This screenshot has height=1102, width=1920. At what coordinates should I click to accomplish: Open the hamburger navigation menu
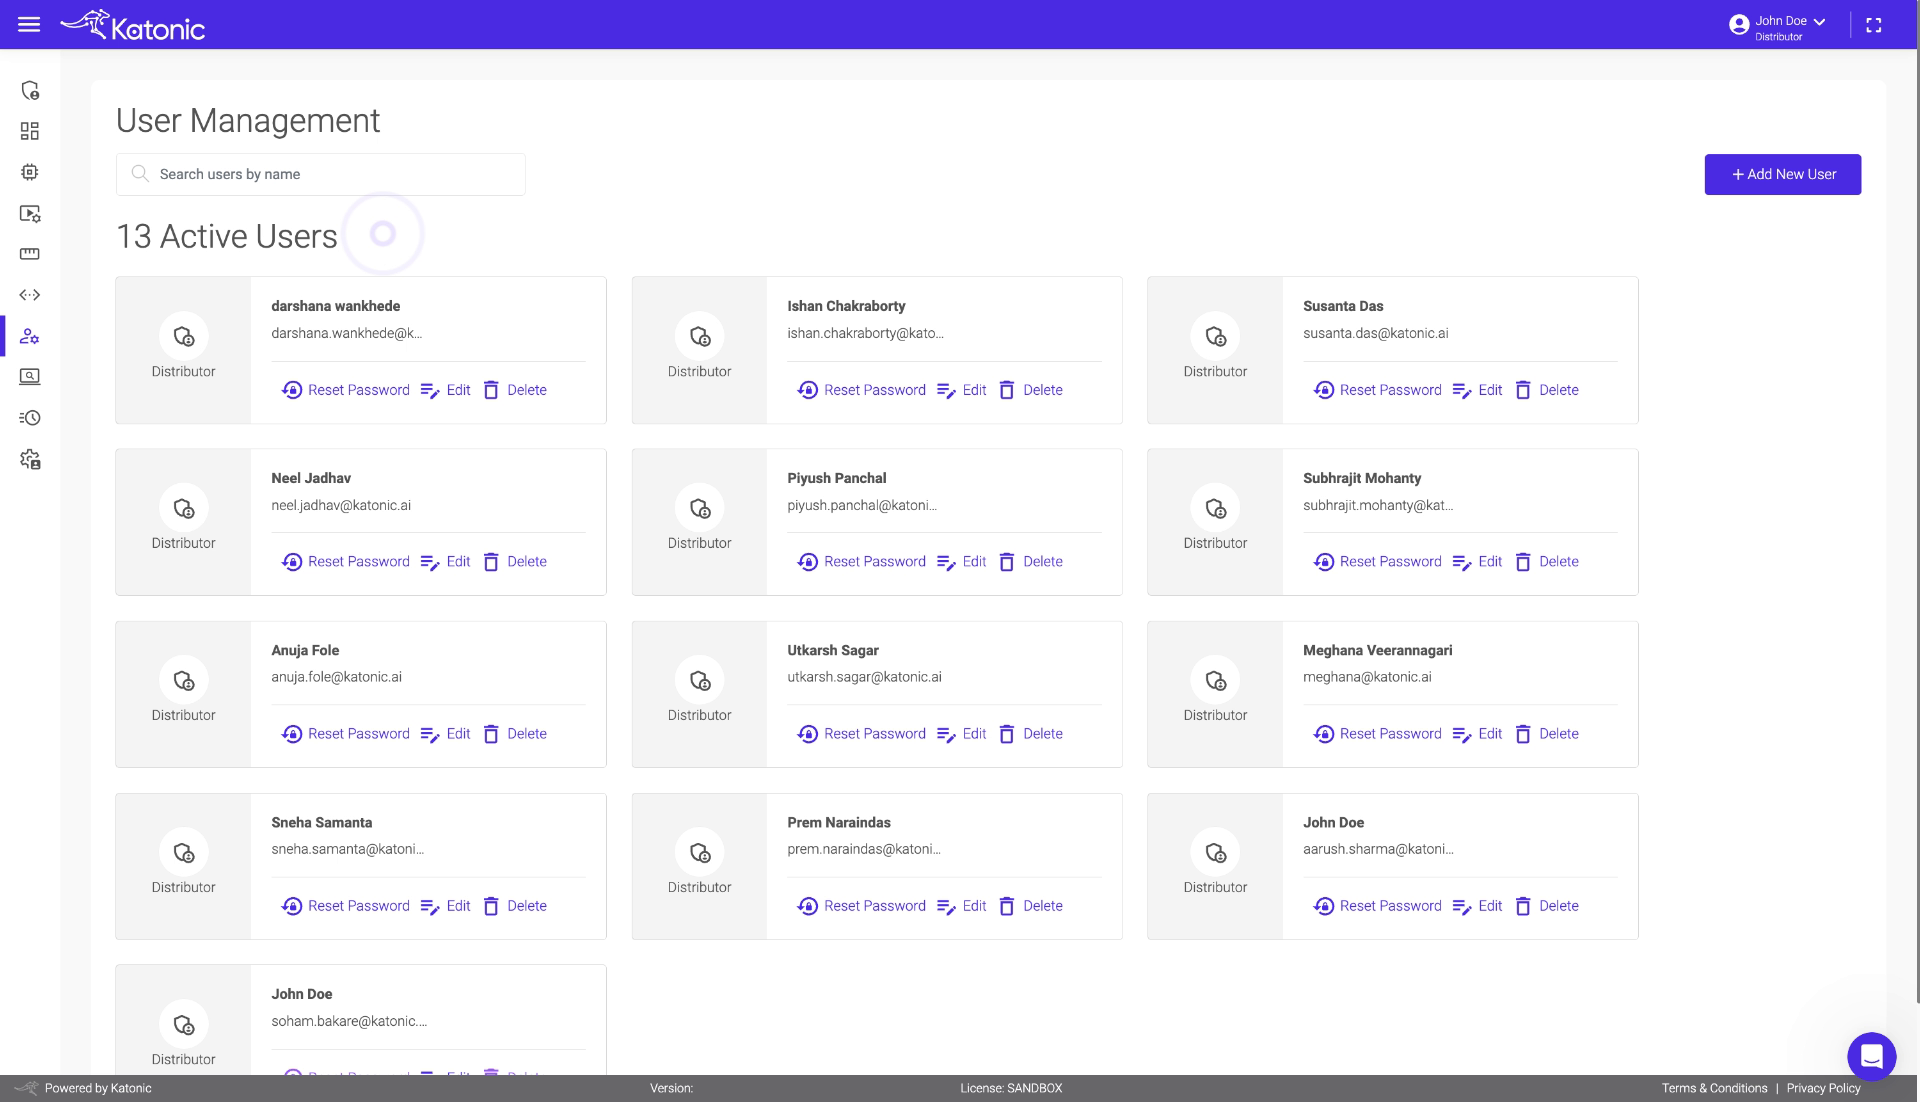(30, 24)
